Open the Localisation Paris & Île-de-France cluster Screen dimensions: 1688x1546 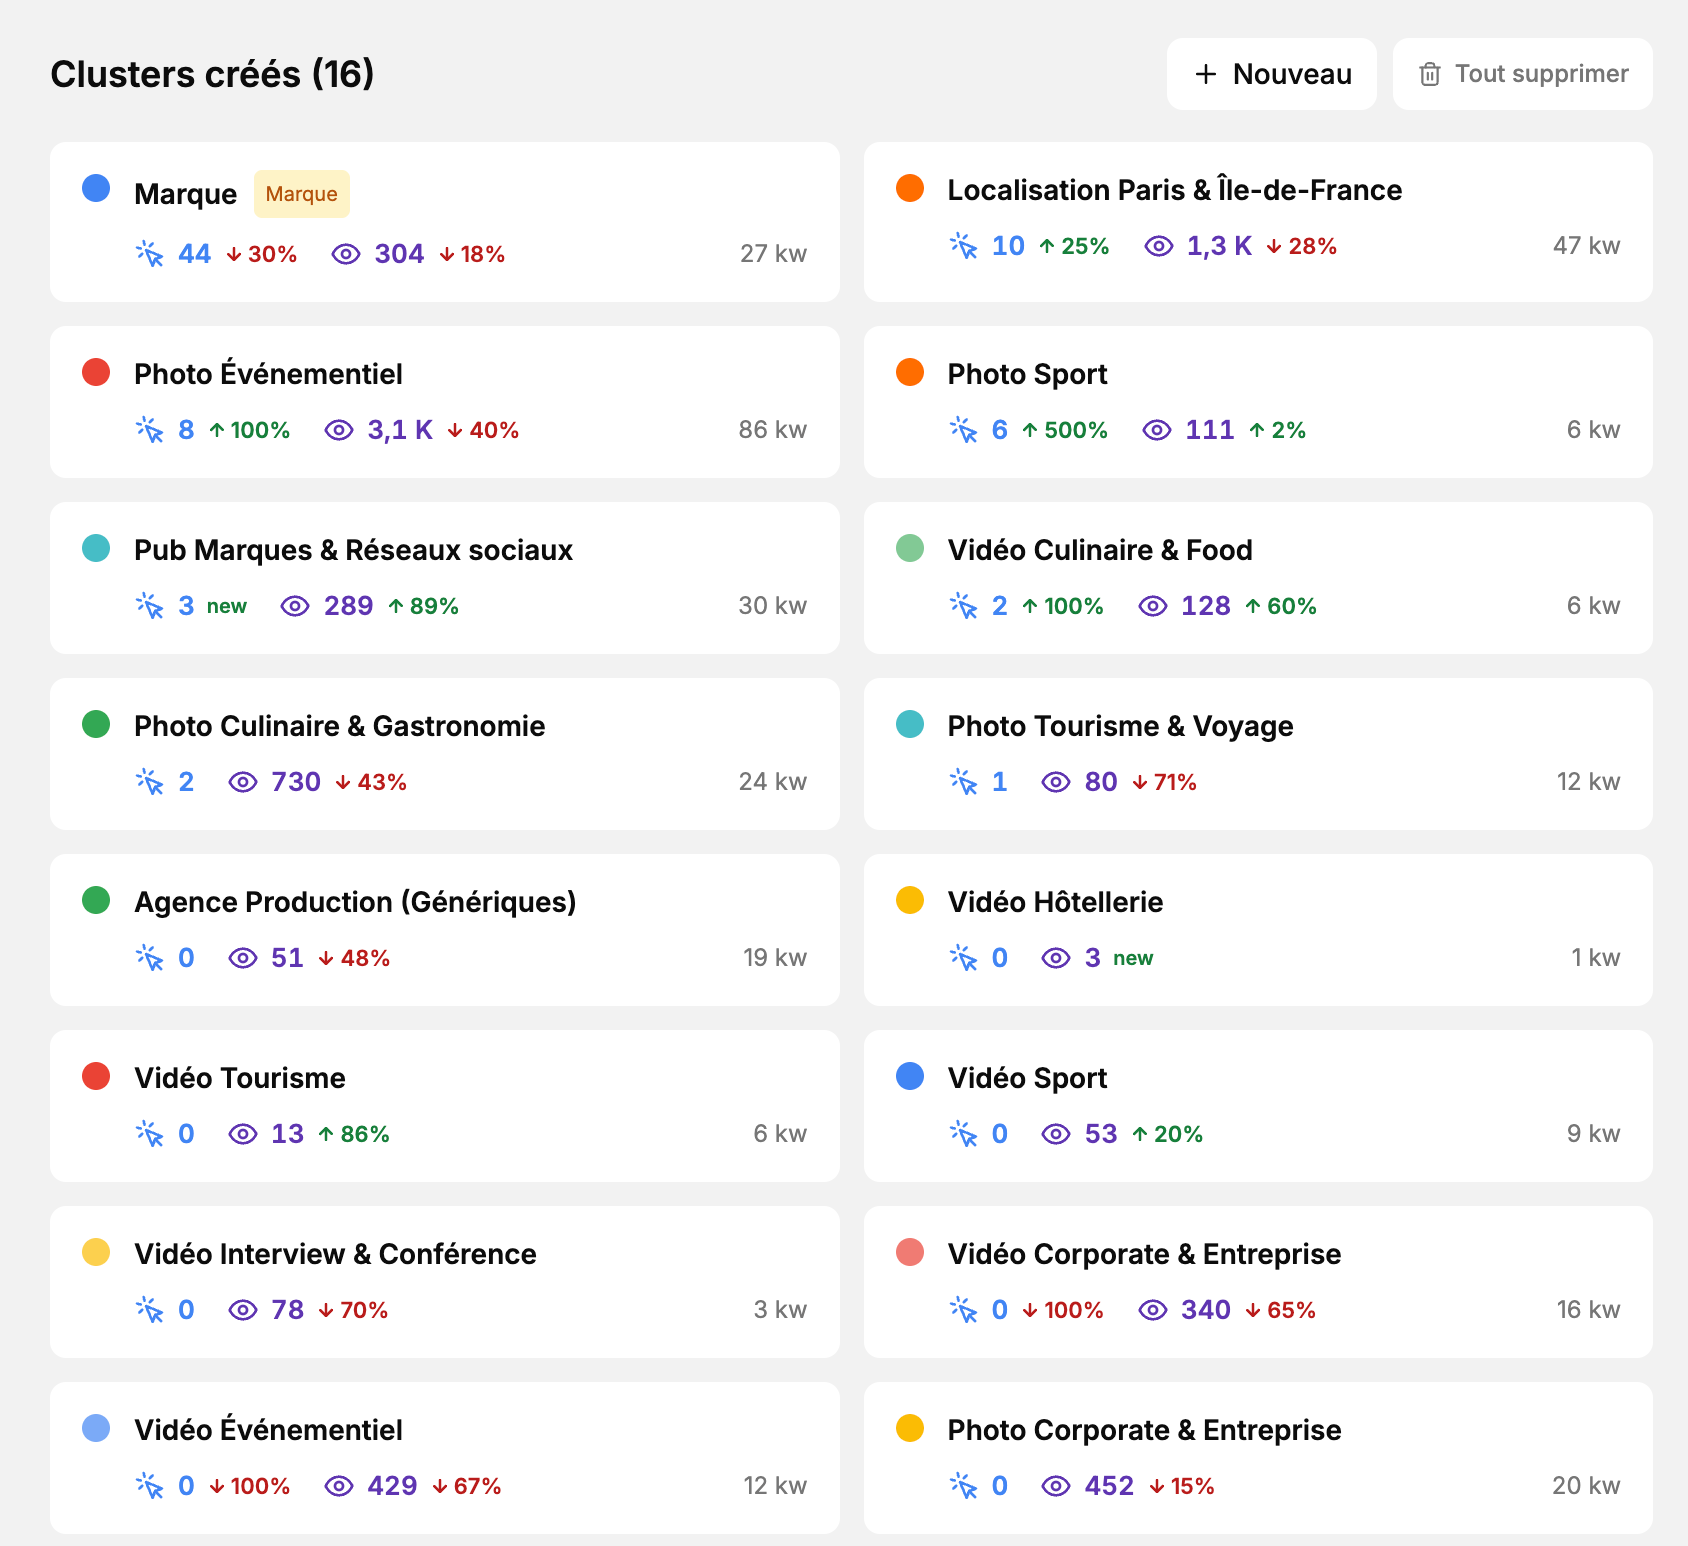[1175, 190]
